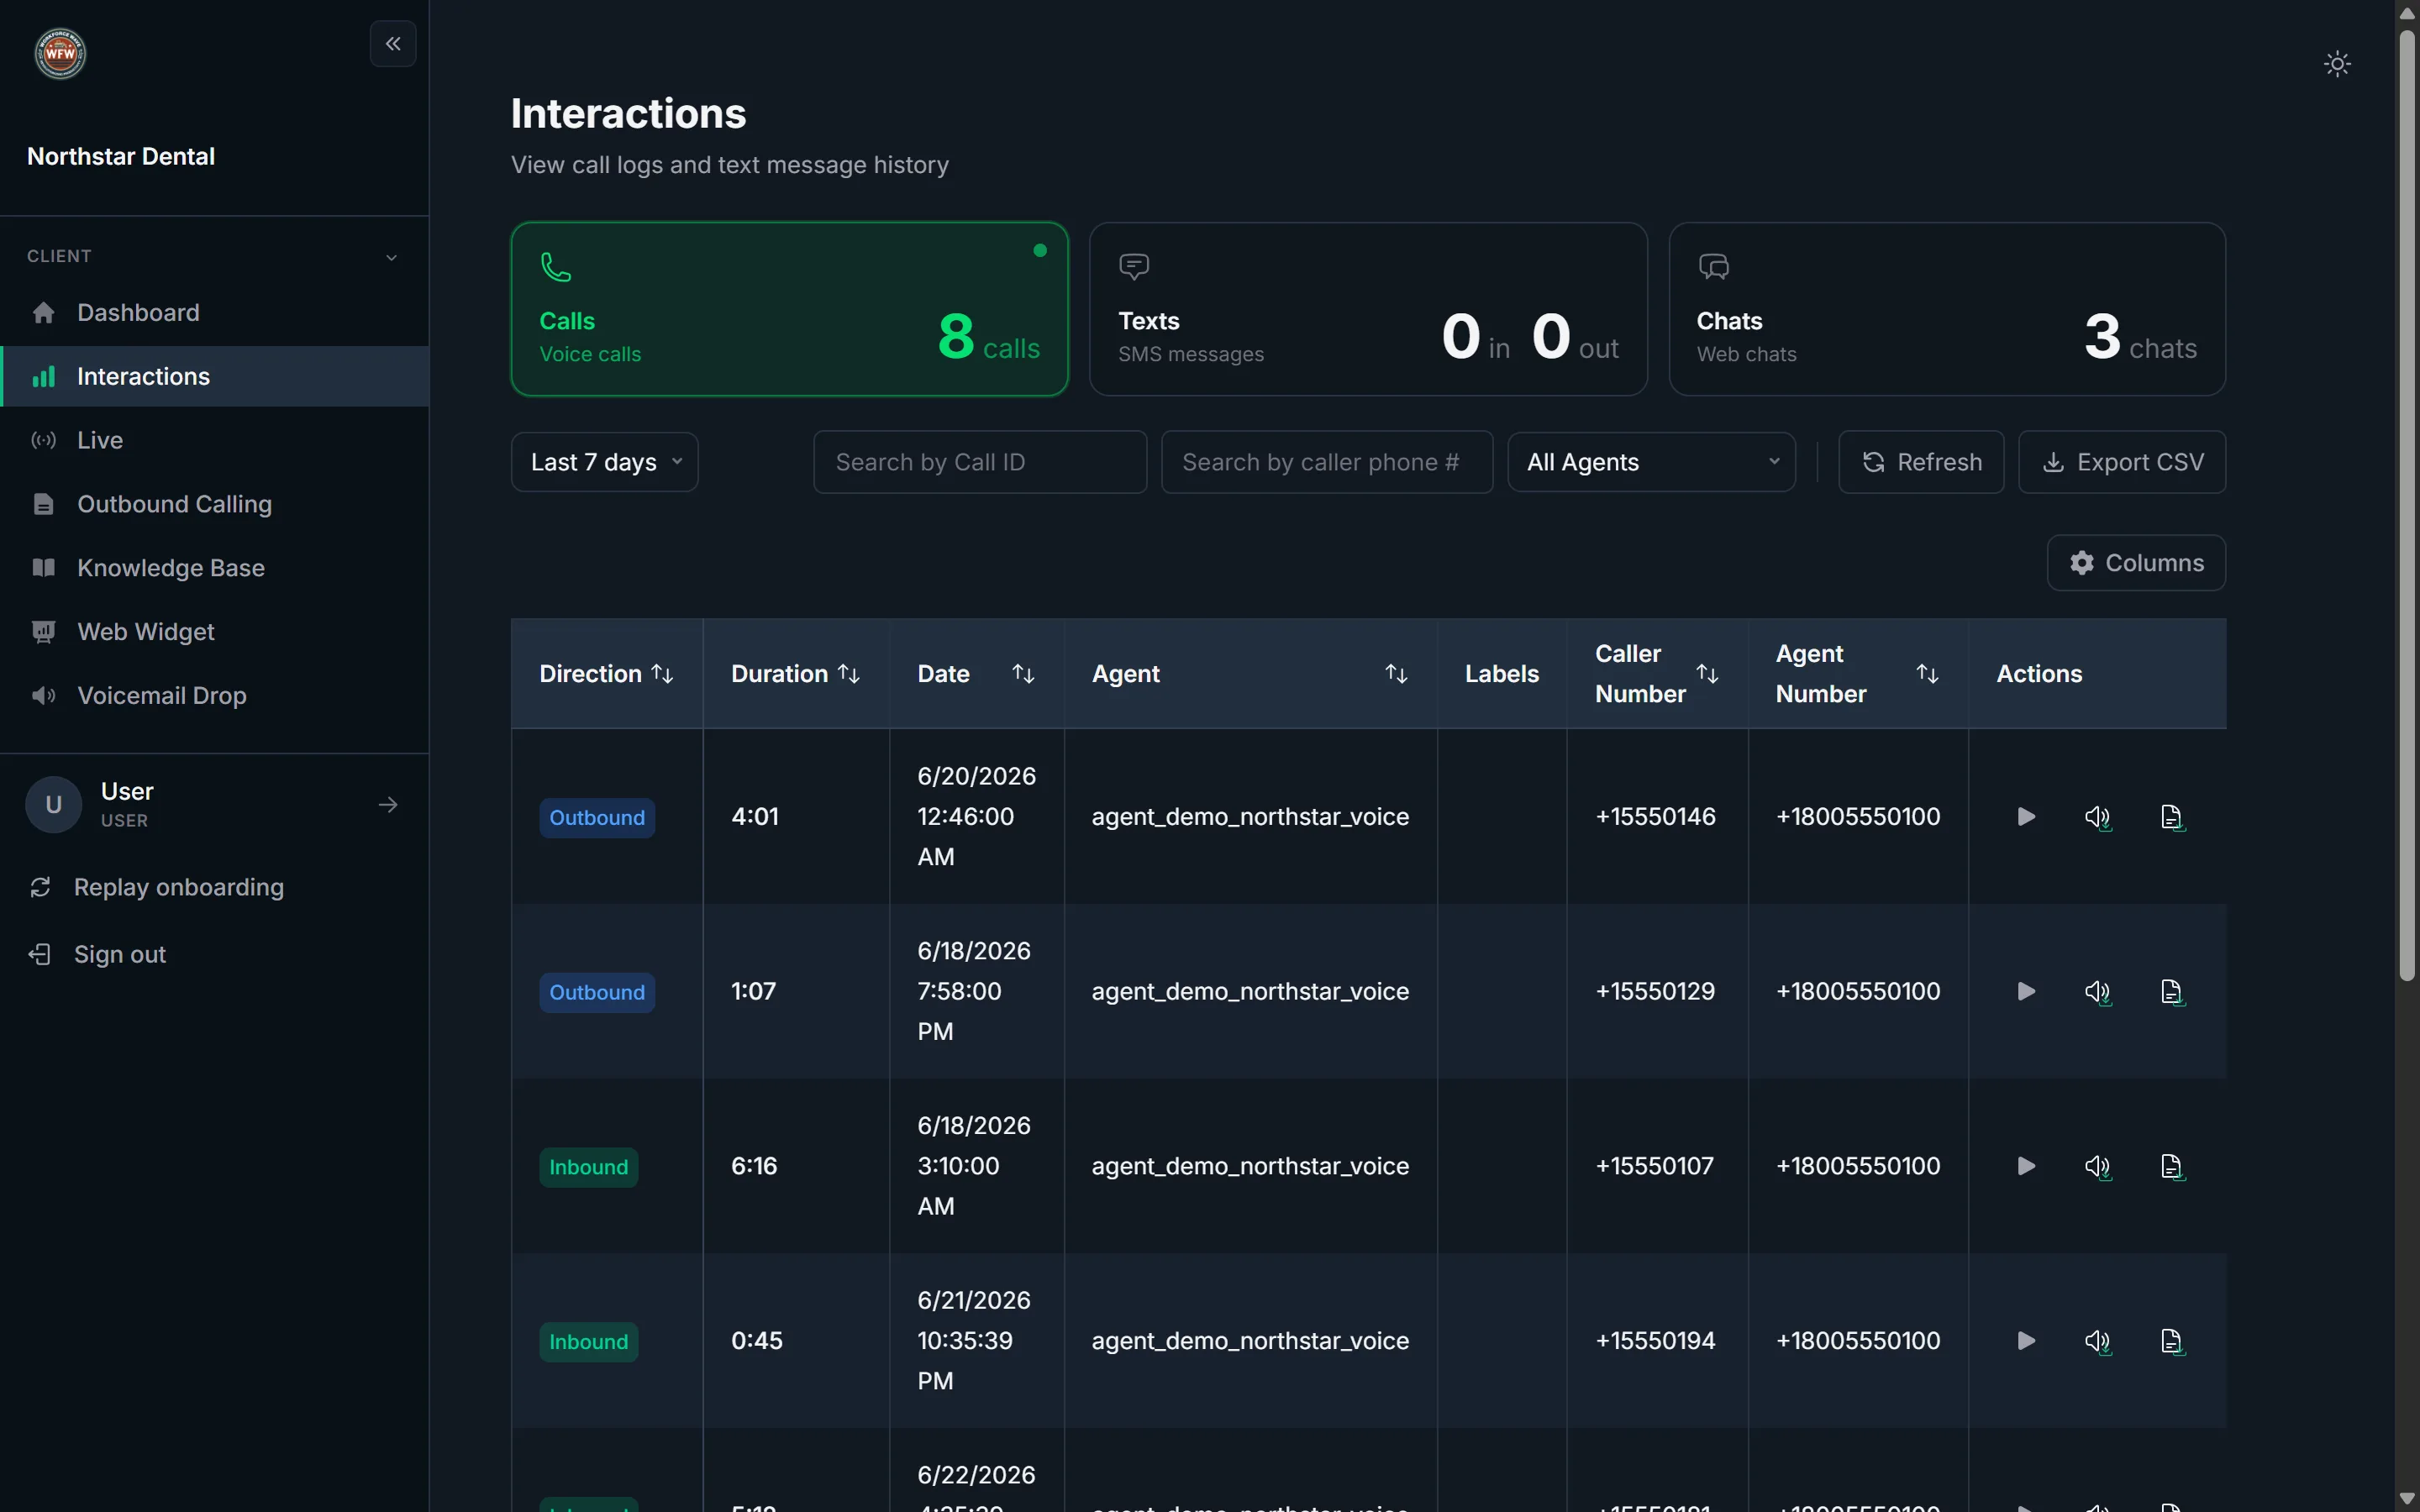Open the Dashboard page
2420x1512 pixels.
tap(215, 313)
